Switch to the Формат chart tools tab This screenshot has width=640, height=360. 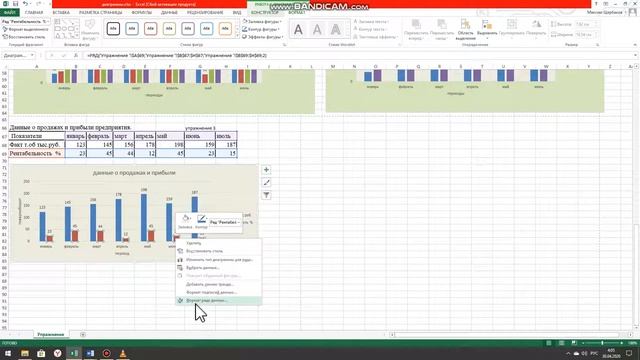coord(297,13)
